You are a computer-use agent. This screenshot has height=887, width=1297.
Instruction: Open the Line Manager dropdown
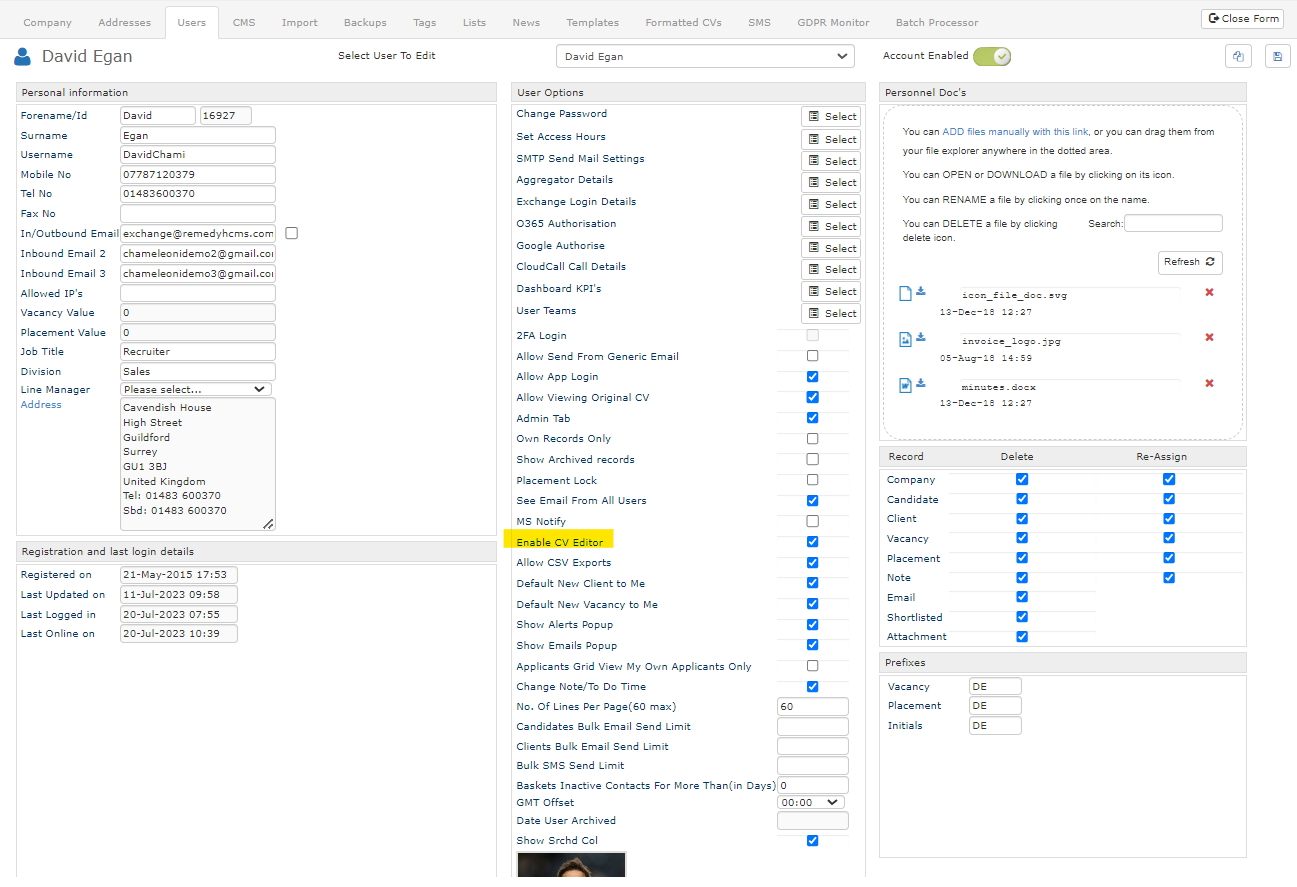point(196,389)
